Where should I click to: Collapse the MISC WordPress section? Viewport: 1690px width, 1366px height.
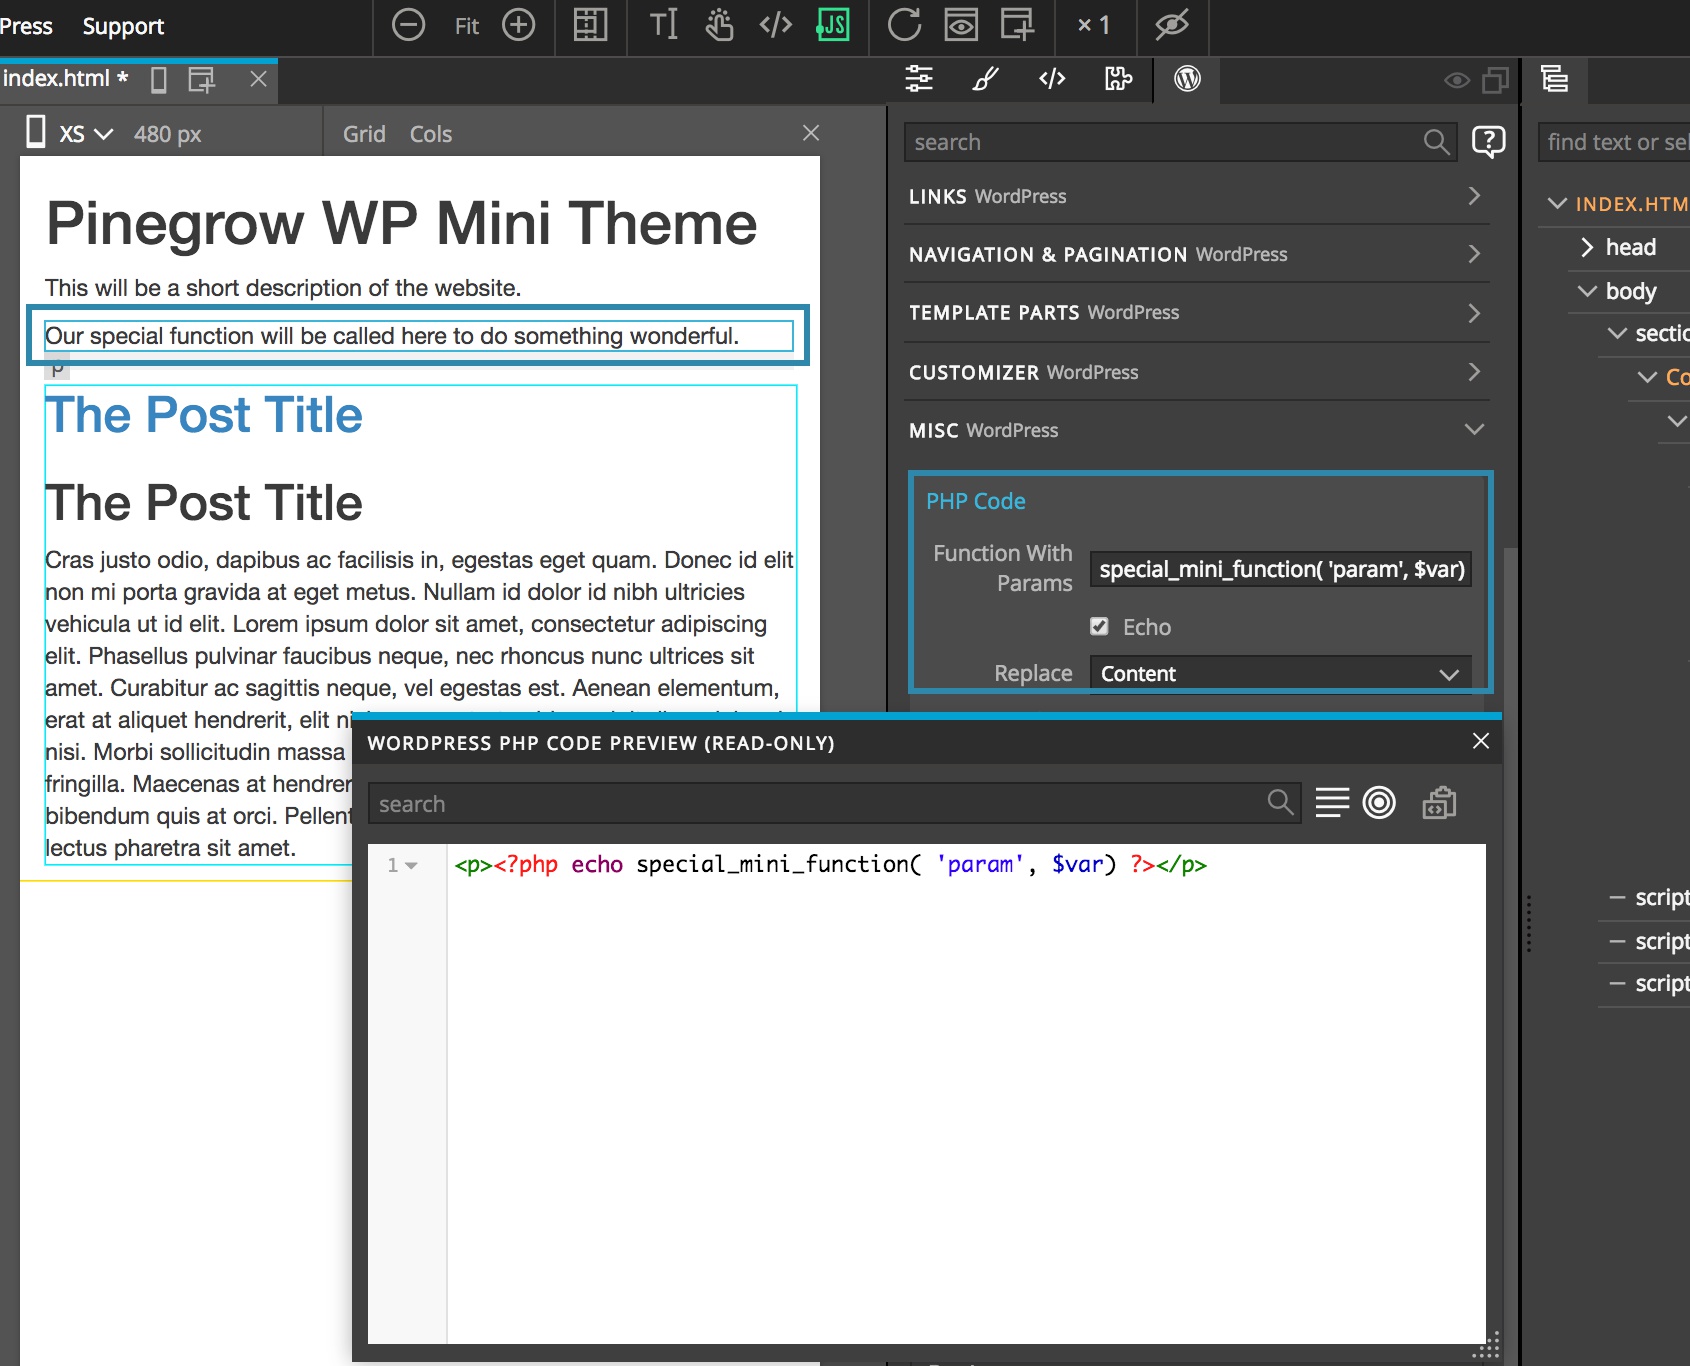click(x=1196, y=430)
